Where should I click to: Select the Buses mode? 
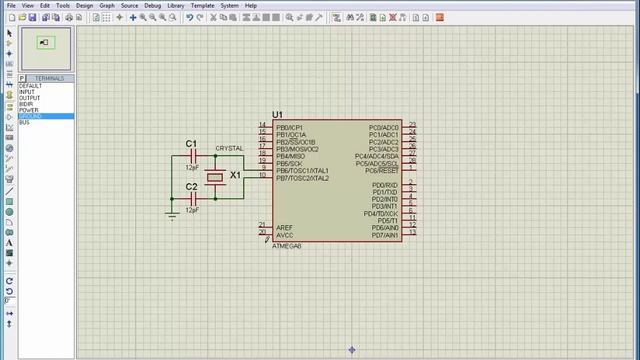tap(9, 84)
